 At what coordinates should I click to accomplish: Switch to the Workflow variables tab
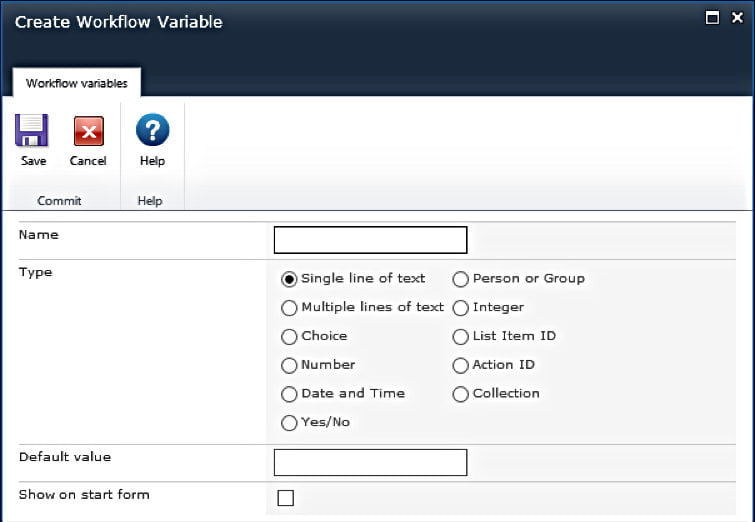[x=77, y=83]
